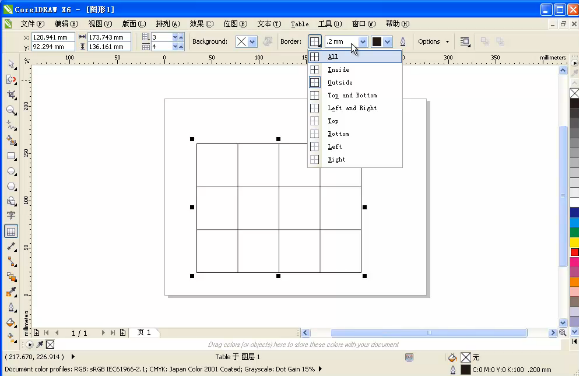Select the Rectangle tool
The height and width of the screenshot is (376, 579).
(11, 156)
